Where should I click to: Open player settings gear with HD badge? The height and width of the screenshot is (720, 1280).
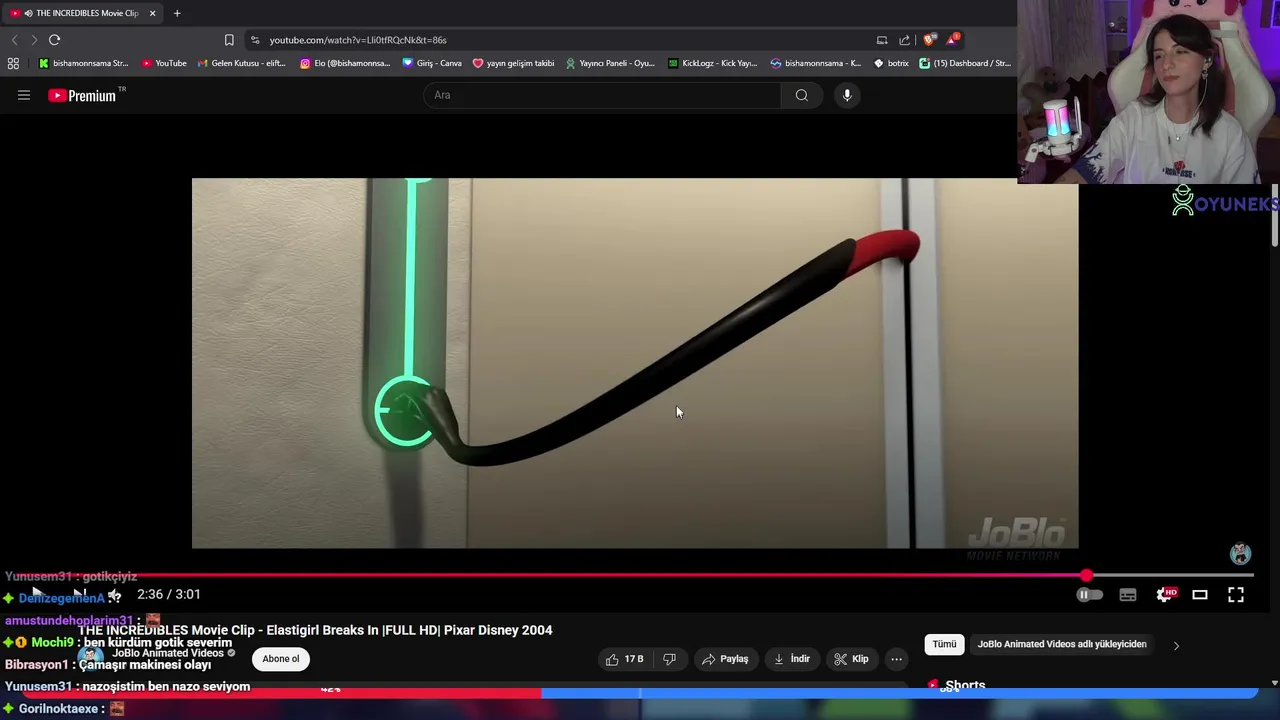[x=1165, y=595]
